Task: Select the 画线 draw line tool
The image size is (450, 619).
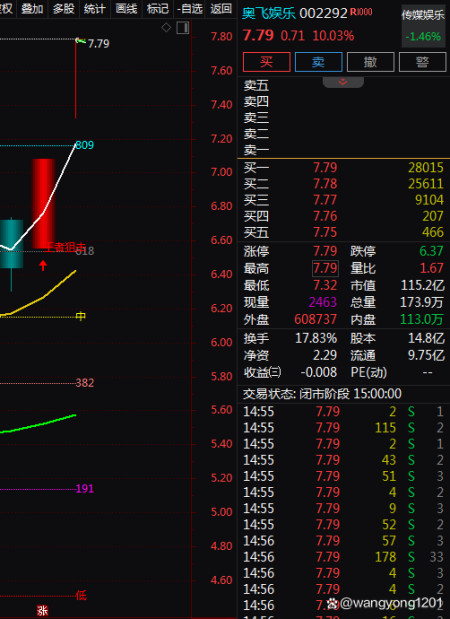Action: click(126, 8)
